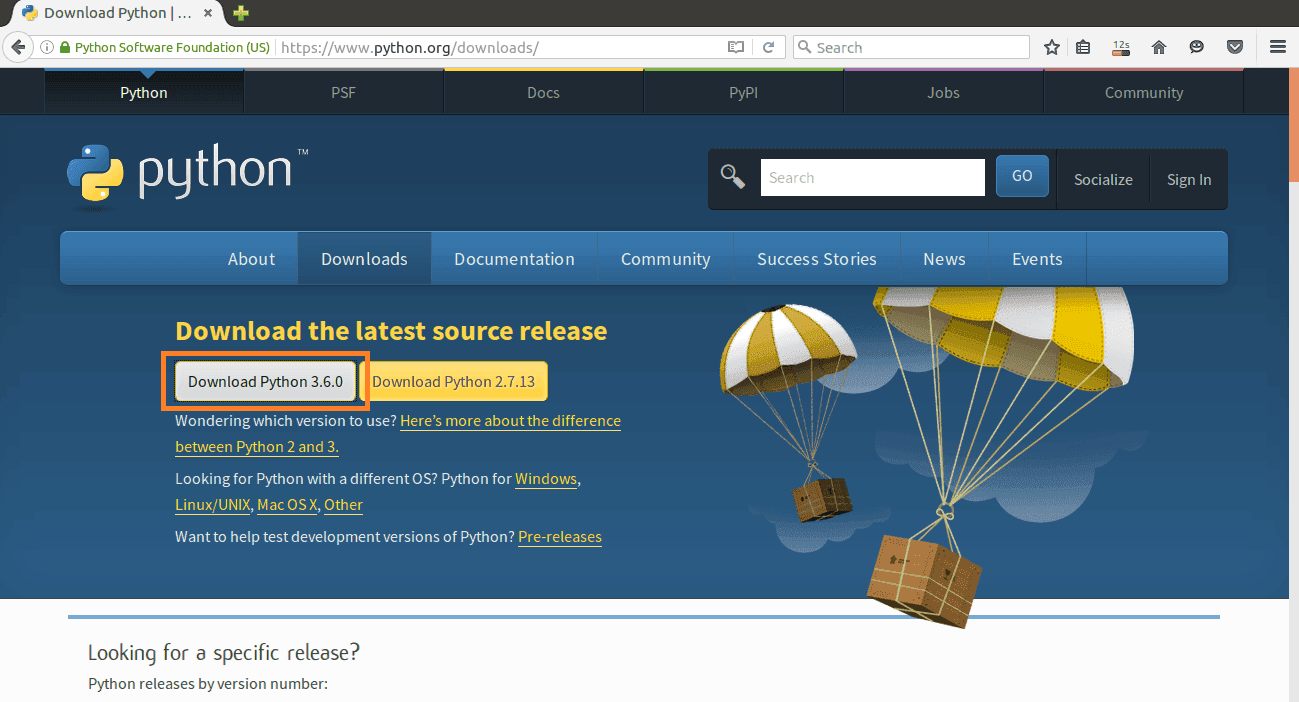Click the python.org site Search input
Screen dimensions: 1299x702
pos(873,178)
